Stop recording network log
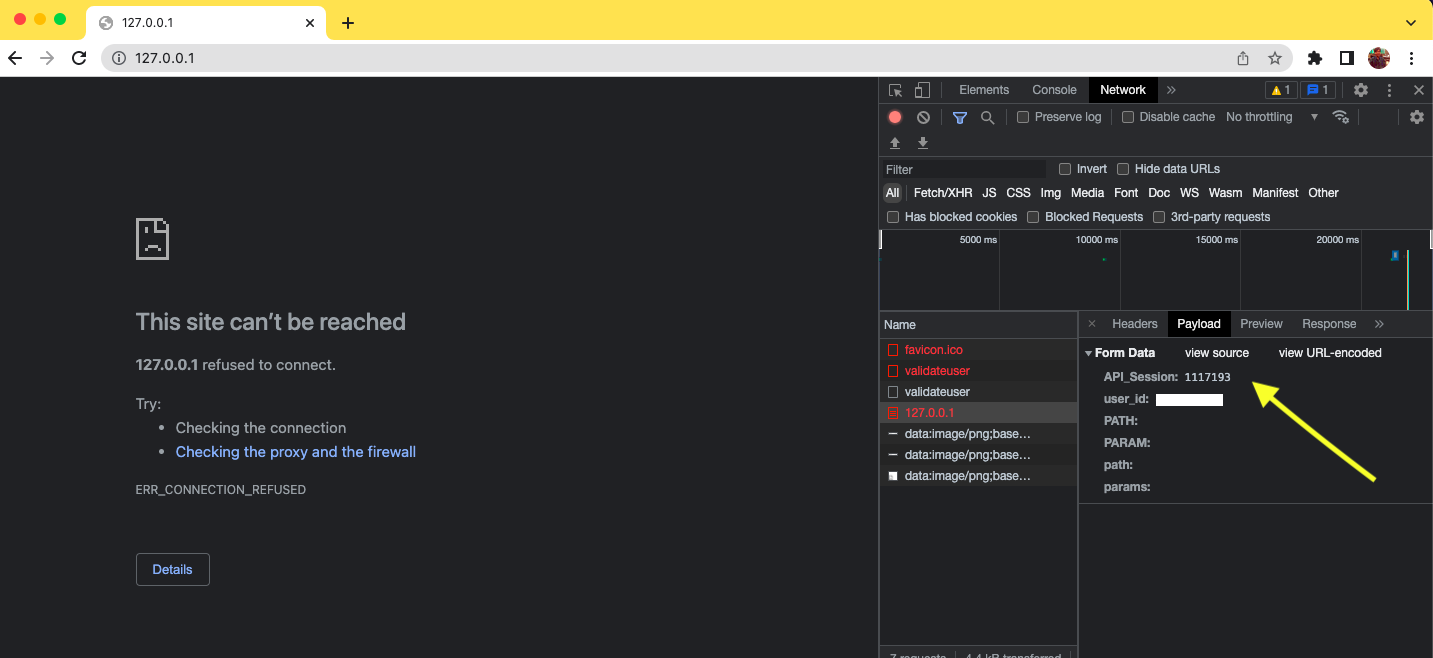Screen dimensions: 1433x658 [x=895, y=117]
